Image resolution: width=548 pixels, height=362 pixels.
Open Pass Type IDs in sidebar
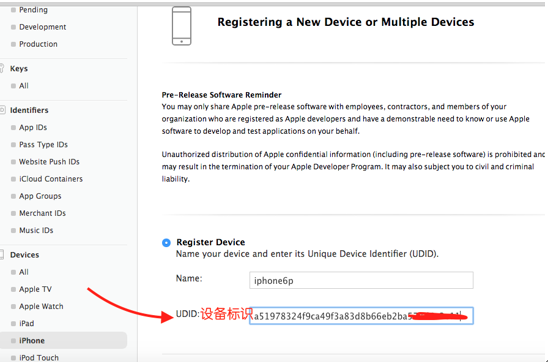[x=43, y=144]
